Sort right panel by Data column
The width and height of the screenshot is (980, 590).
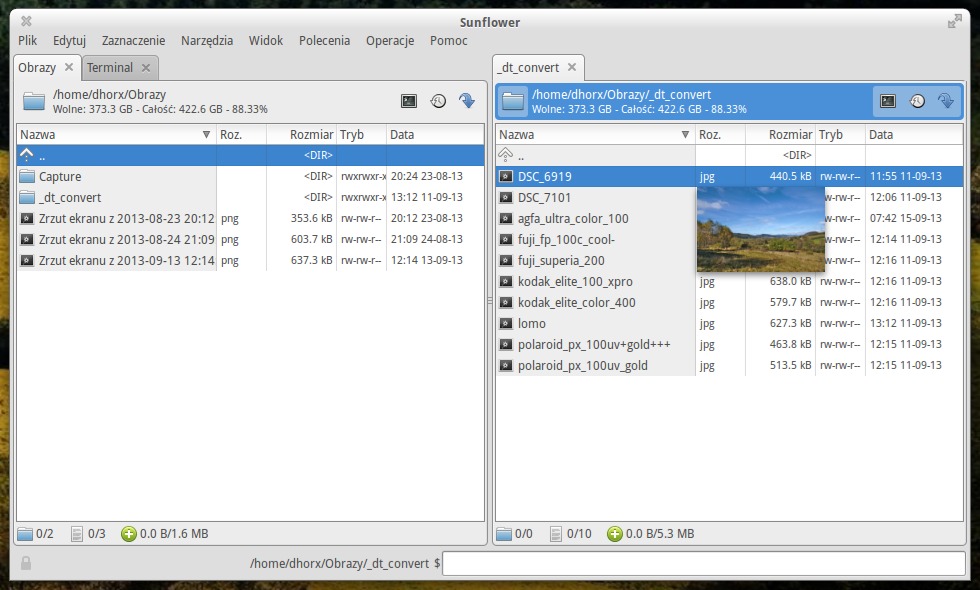914,134
